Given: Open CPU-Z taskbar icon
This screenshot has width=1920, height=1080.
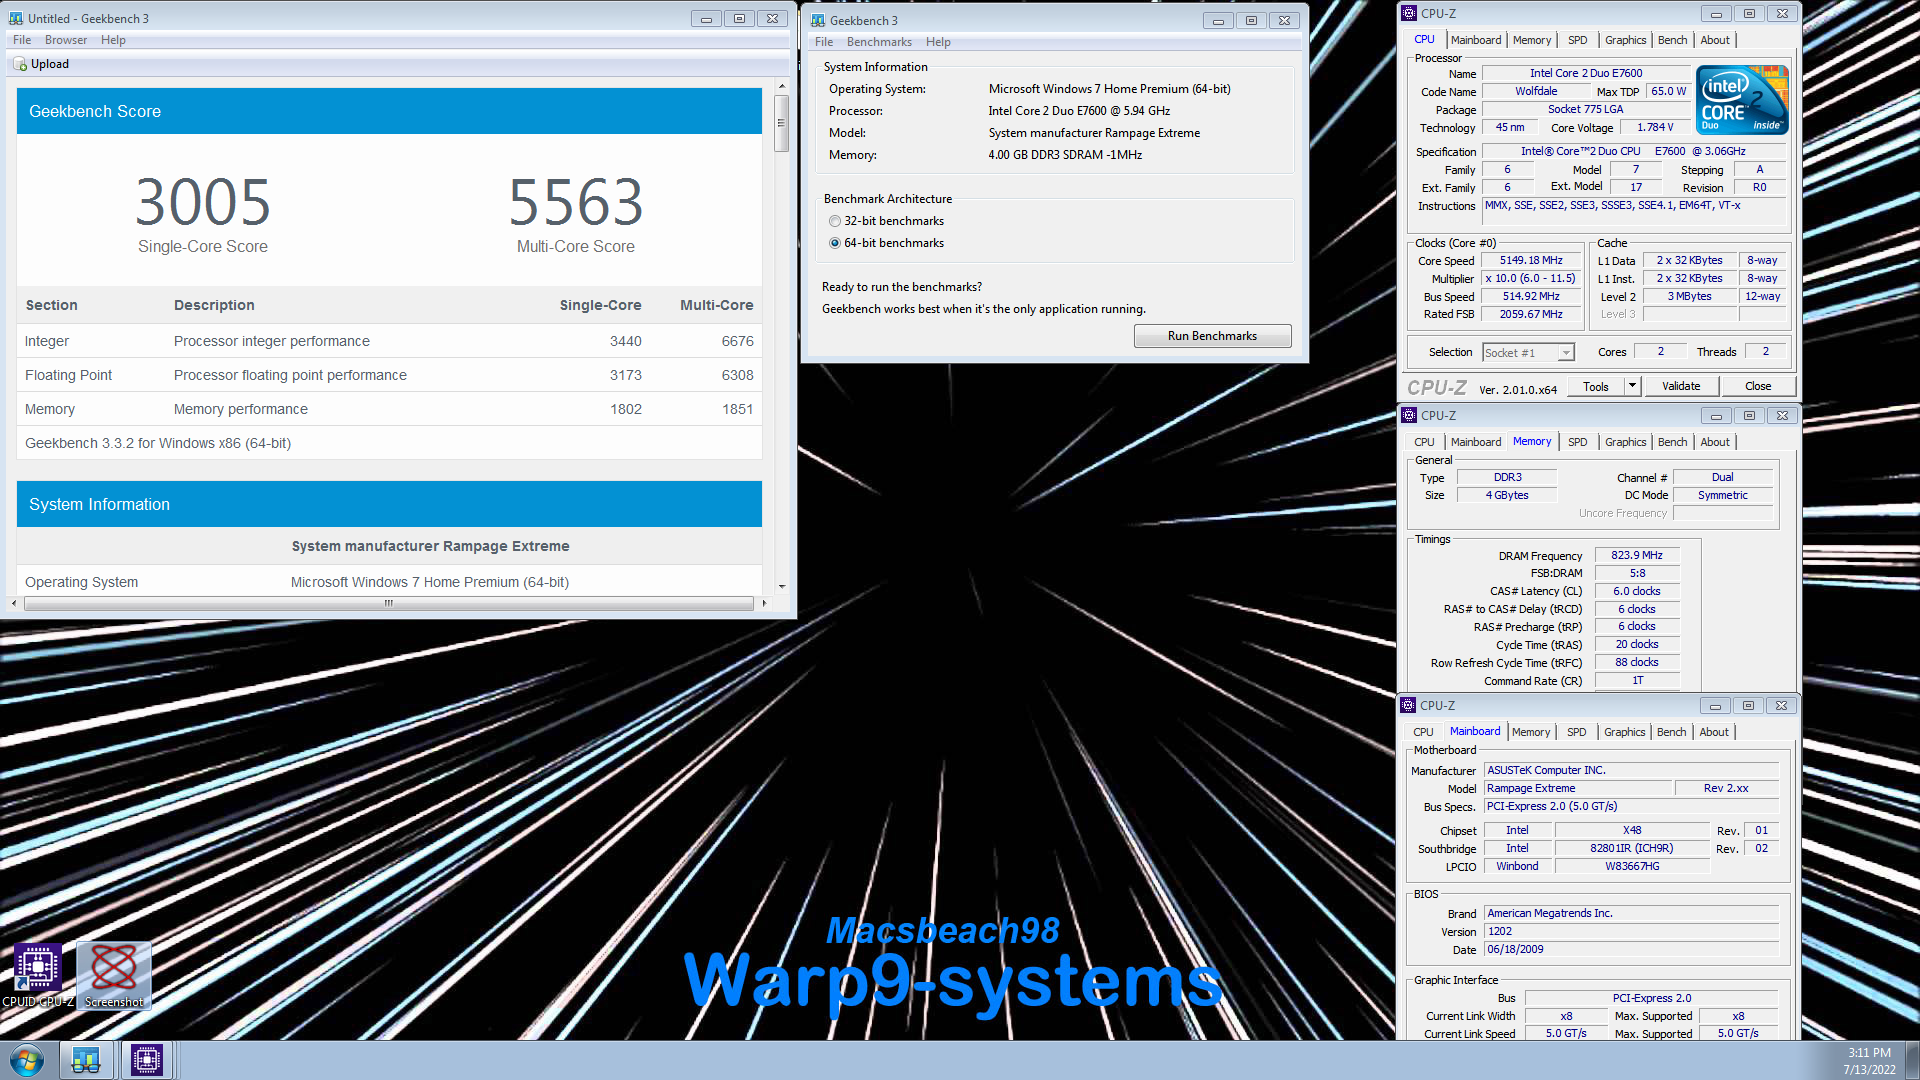Looking at the screenshot, I should point(147,1060).
